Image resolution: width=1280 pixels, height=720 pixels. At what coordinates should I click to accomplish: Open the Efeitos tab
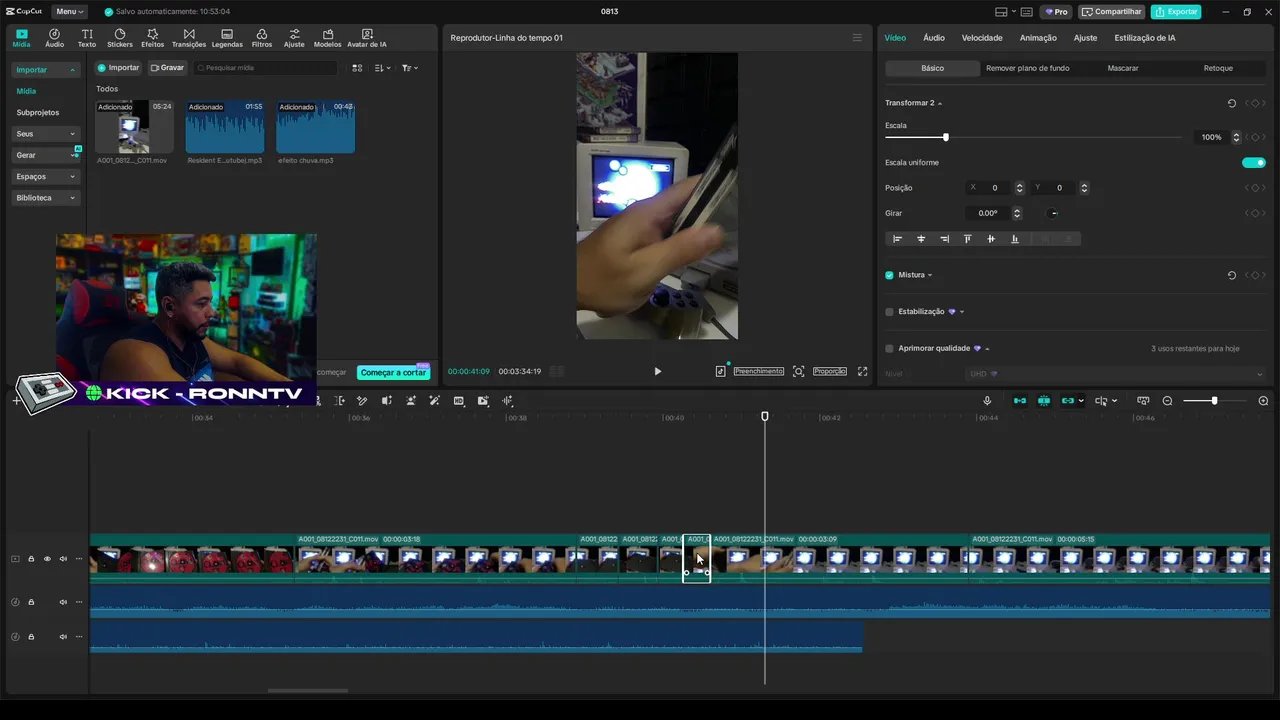(152, 38)
